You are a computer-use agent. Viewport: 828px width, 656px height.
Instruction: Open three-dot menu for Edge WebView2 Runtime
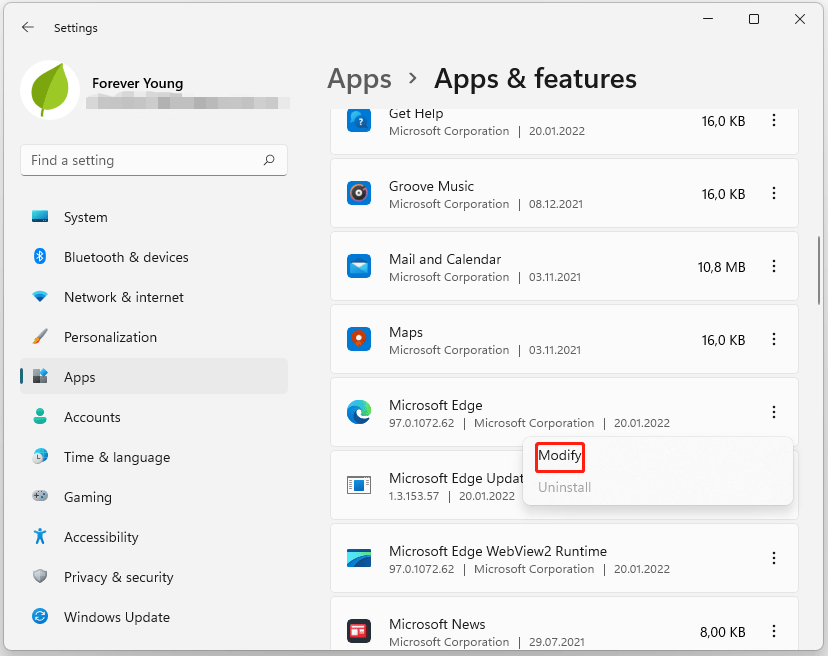point(774,558)
